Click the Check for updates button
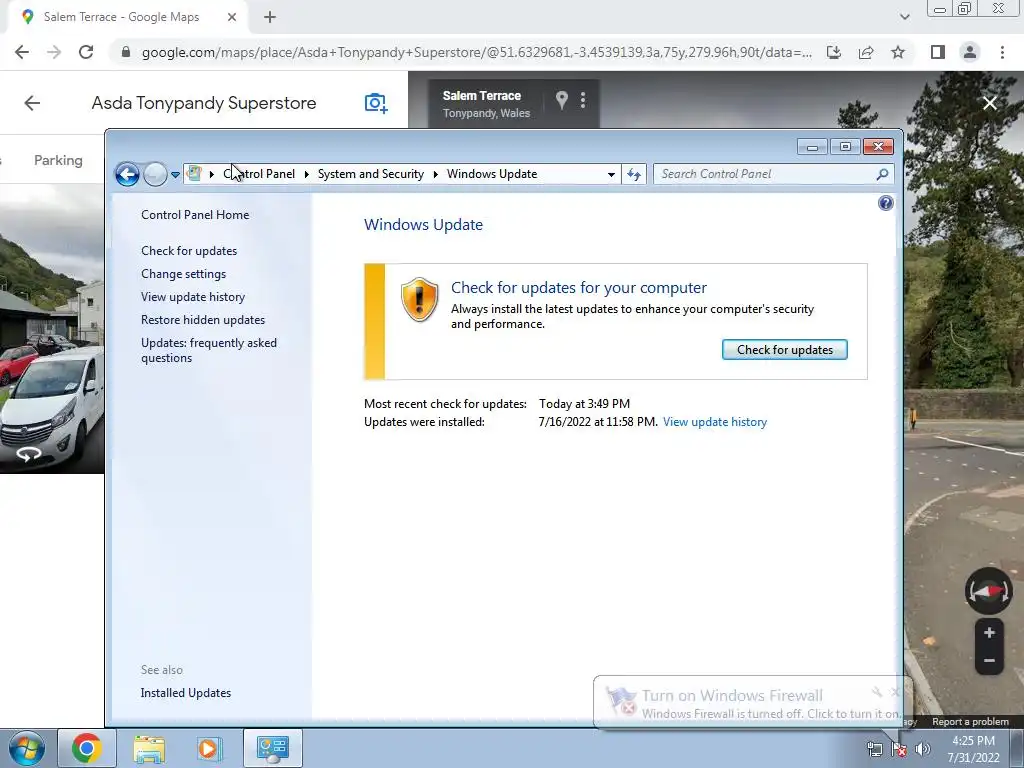Screen dimensions: 1024x768 point(784,349)
